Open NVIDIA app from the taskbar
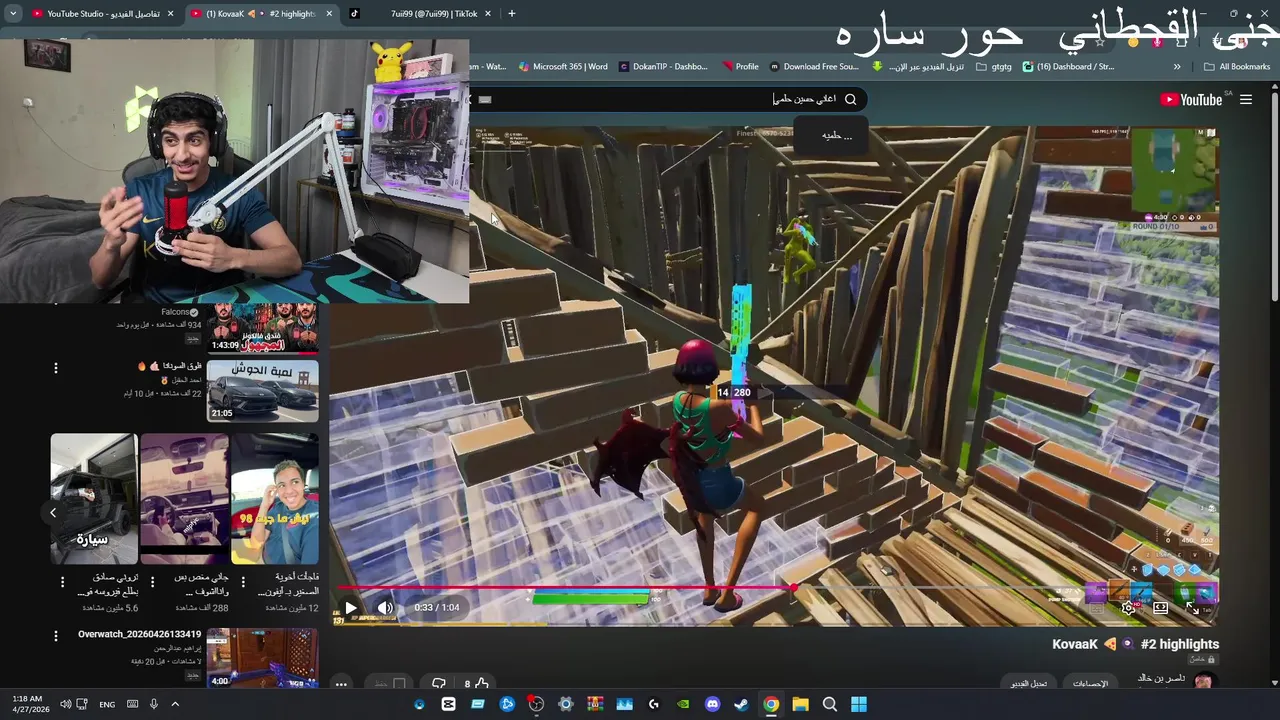This screenshot has width=1280, height=720. (683, 704)
